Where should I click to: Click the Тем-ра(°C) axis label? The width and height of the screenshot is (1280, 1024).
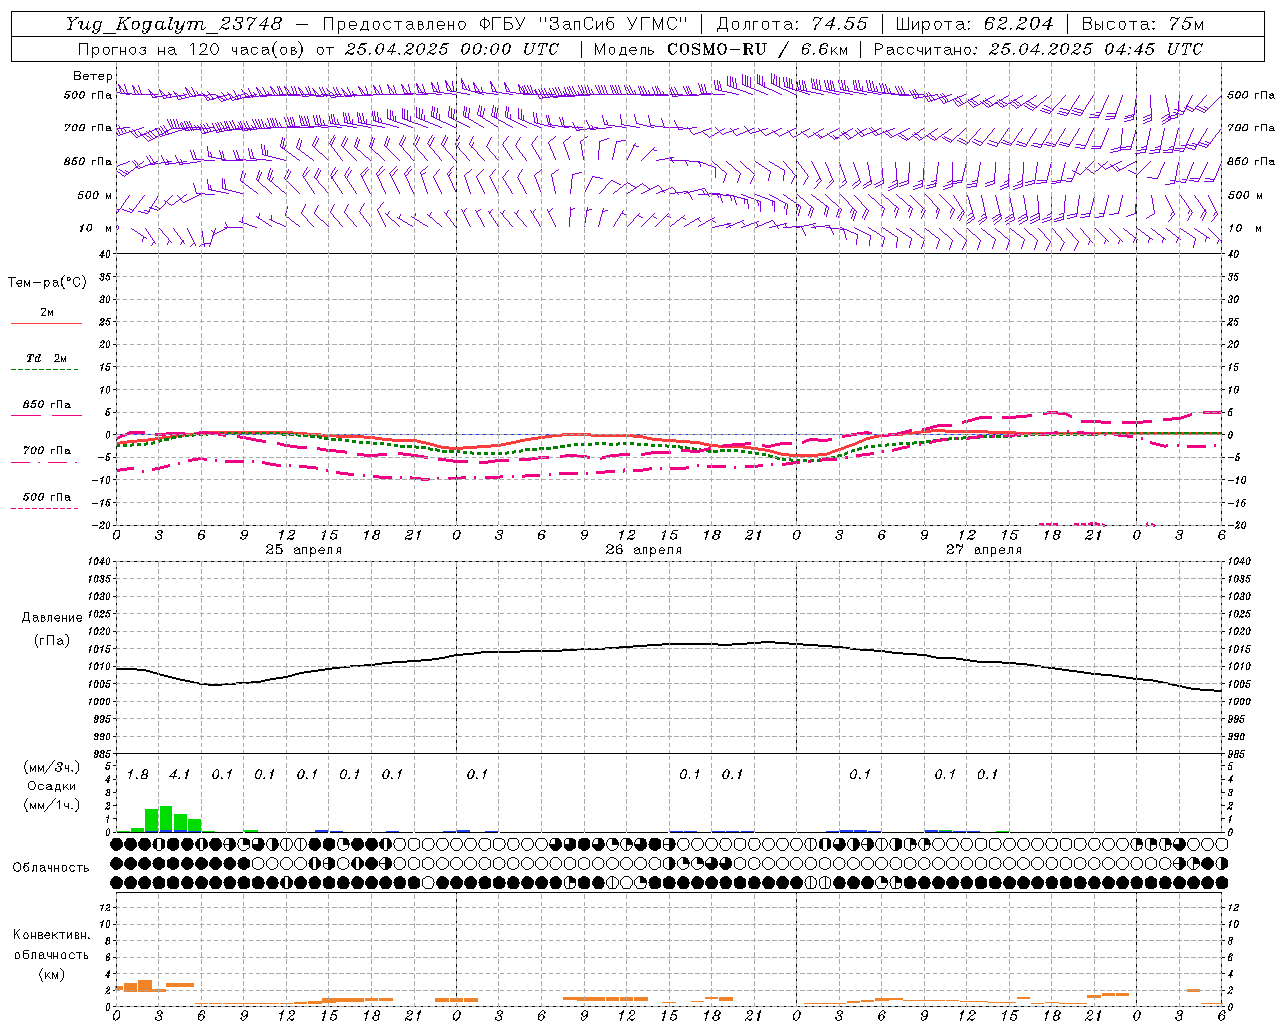point(47,283)
